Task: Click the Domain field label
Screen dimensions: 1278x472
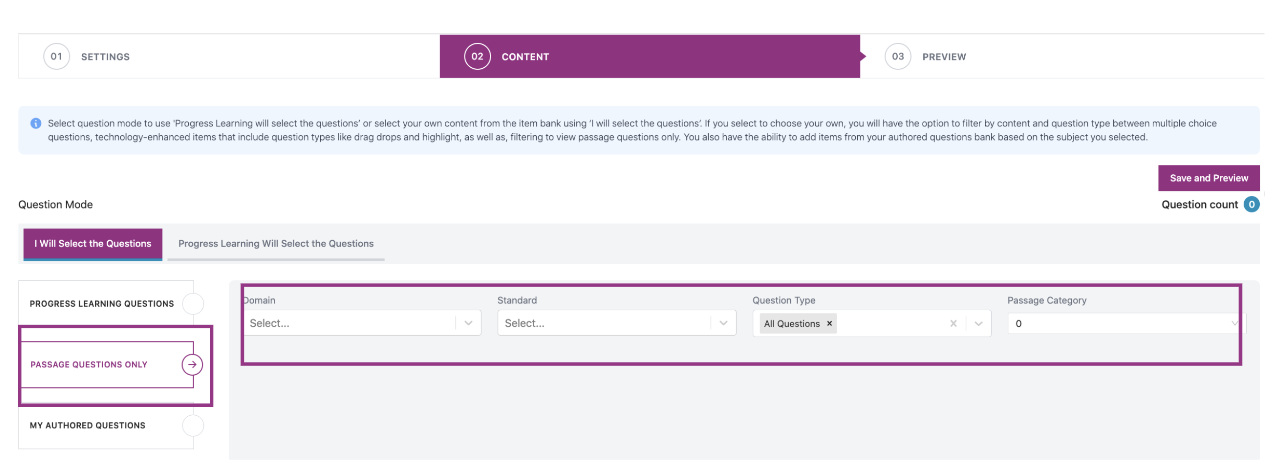Action: (x=260, y=300)
